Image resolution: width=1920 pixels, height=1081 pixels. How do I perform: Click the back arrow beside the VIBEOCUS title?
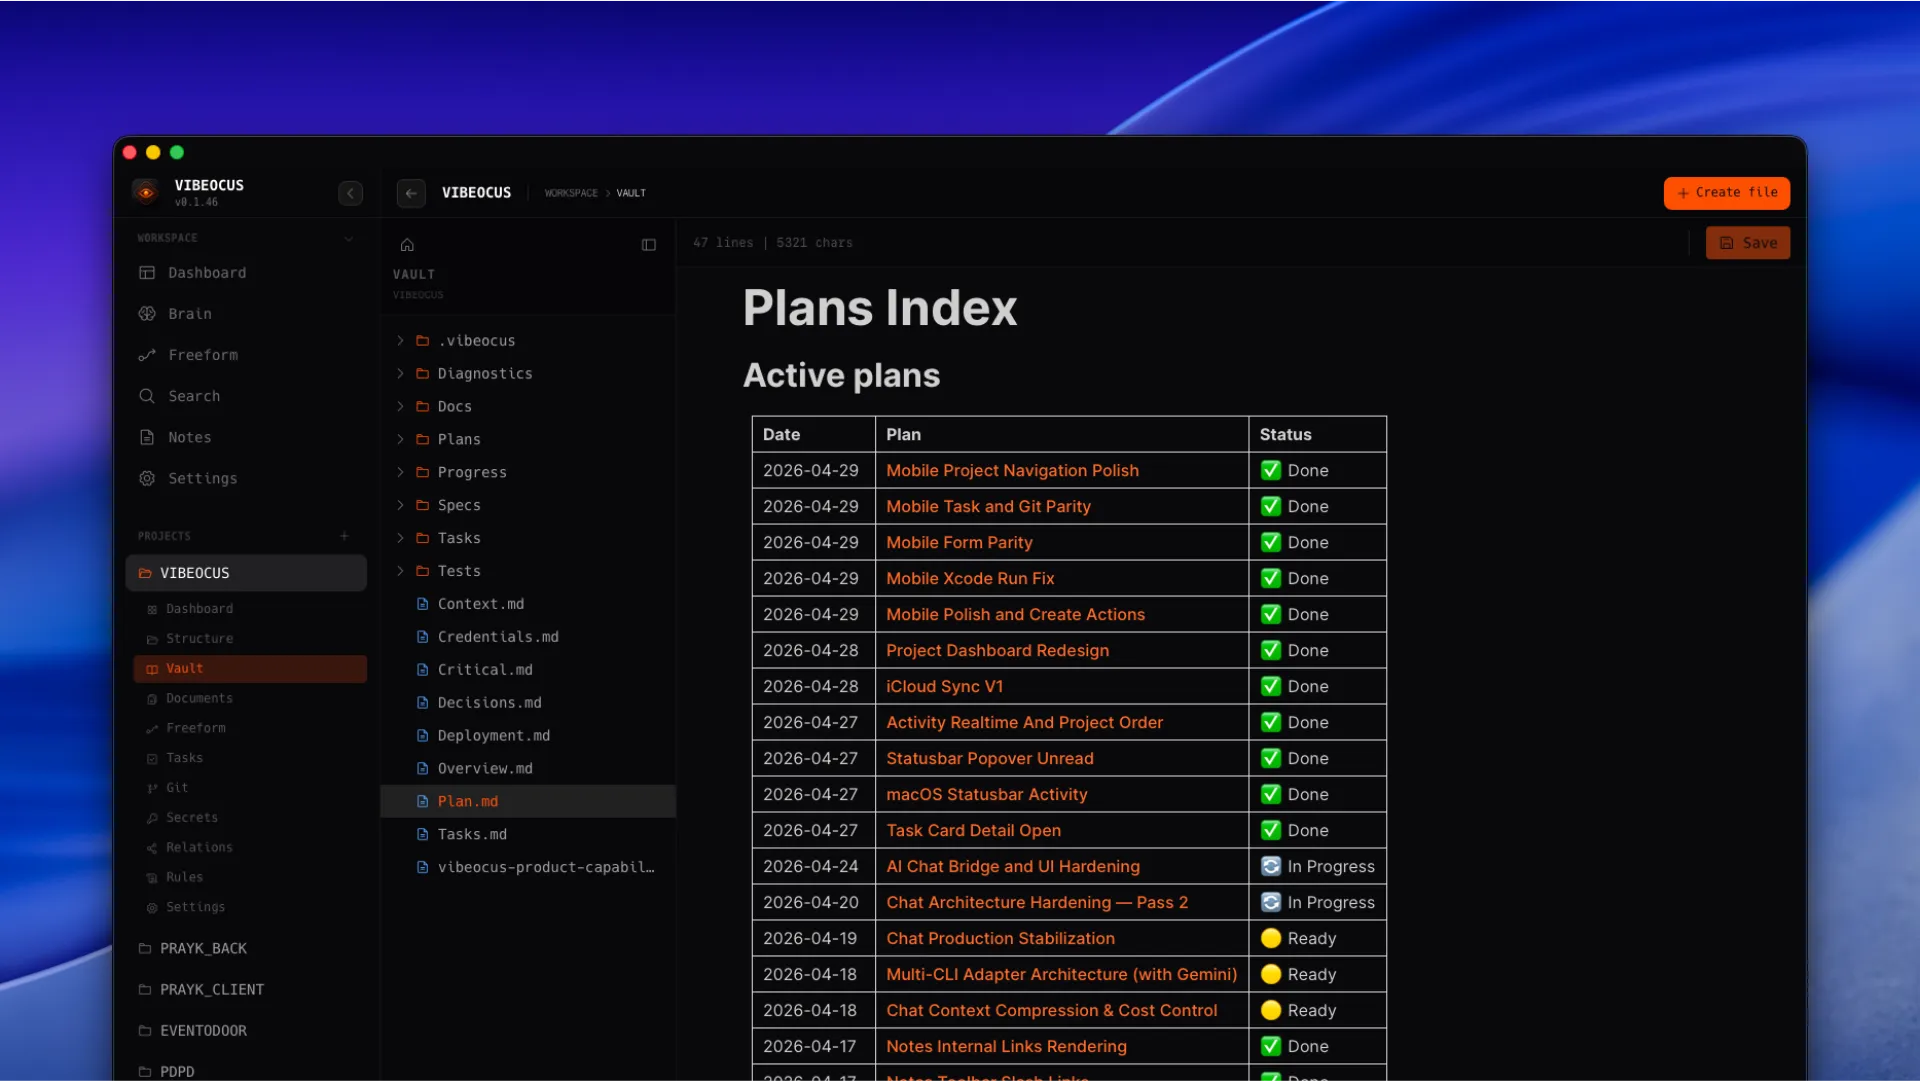411,193
